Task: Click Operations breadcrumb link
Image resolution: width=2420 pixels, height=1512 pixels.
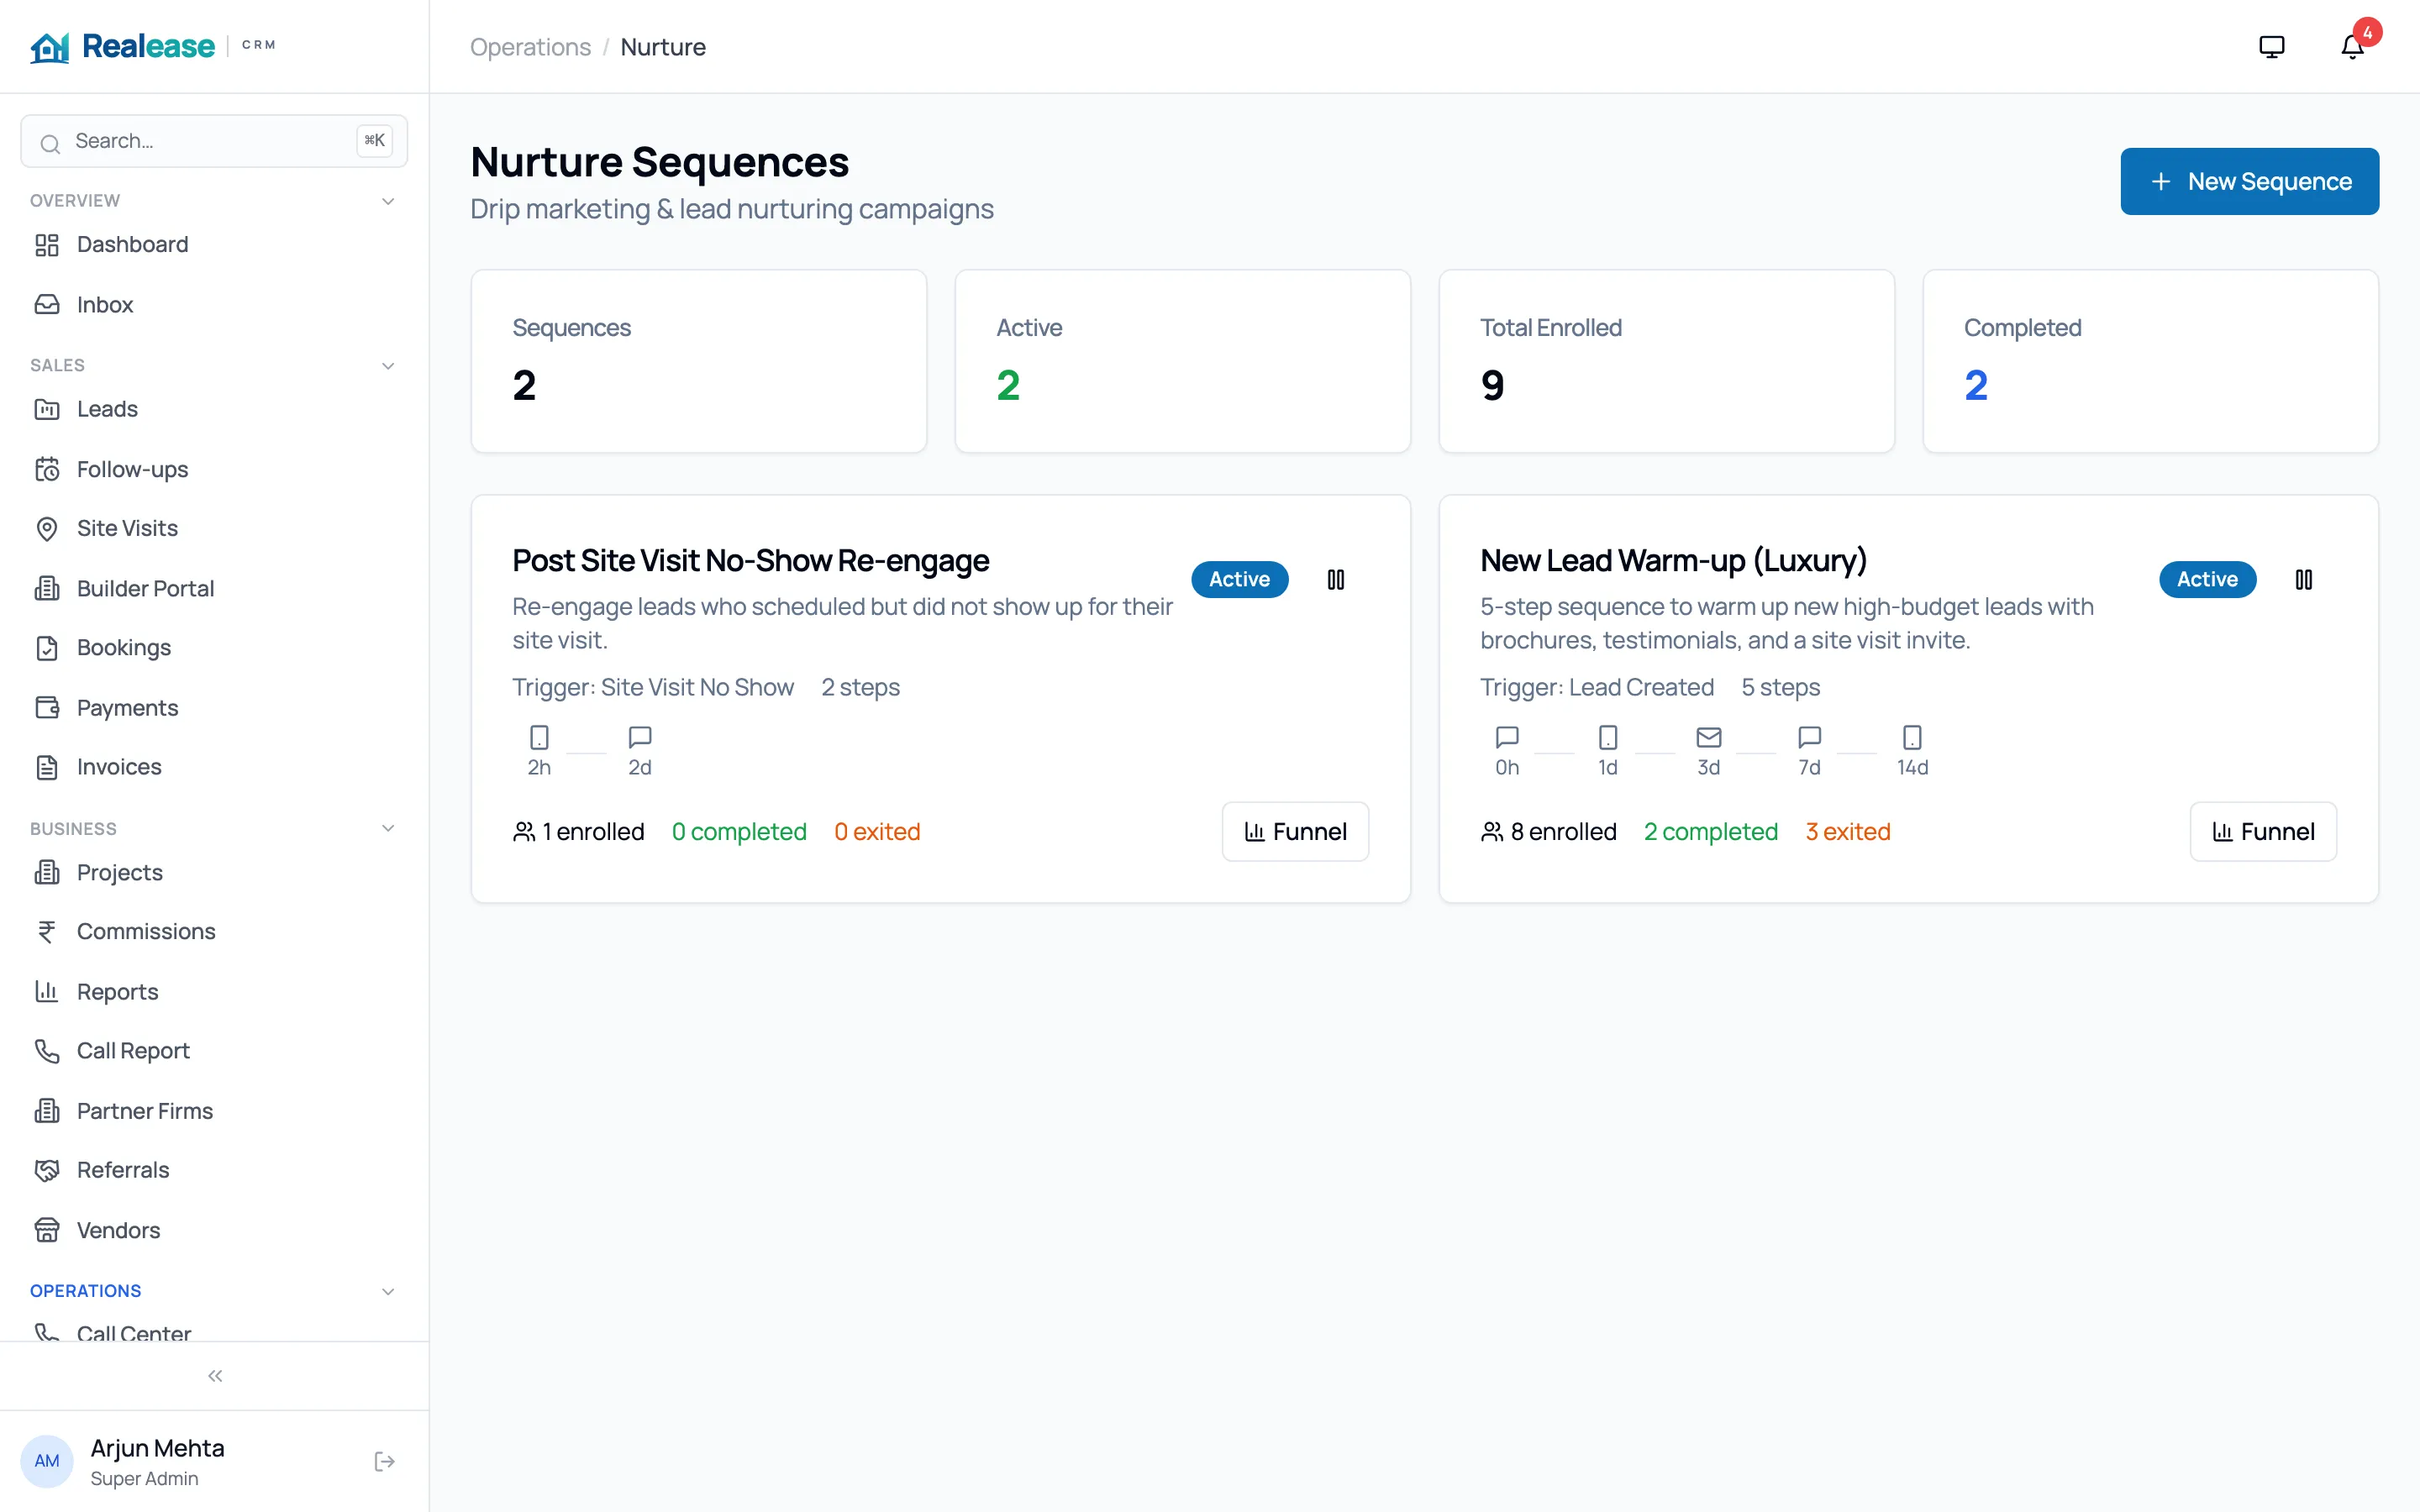Action: (530, 47)
